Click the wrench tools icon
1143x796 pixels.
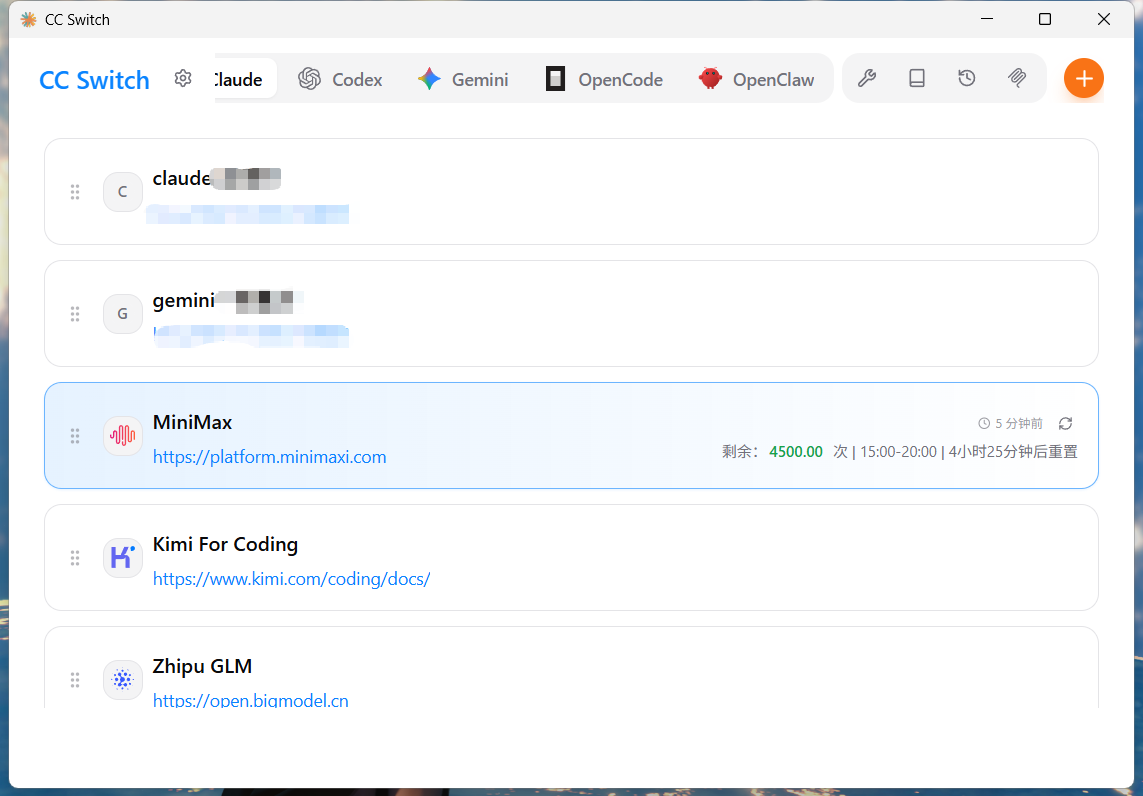click(x=867, y=78)
